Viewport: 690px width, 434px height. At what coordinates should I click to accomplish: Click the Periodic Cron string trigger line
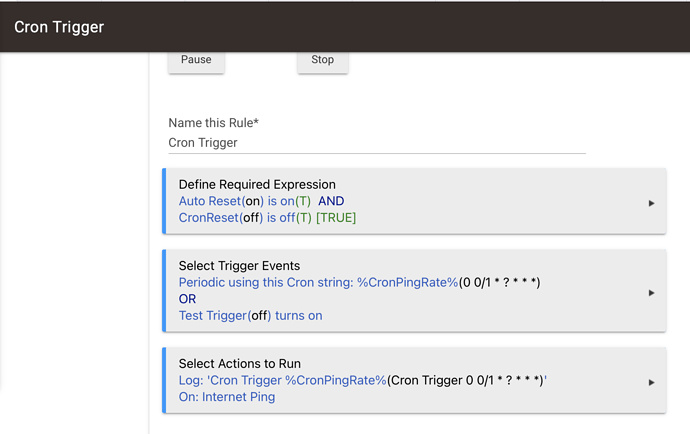[359, 283]
